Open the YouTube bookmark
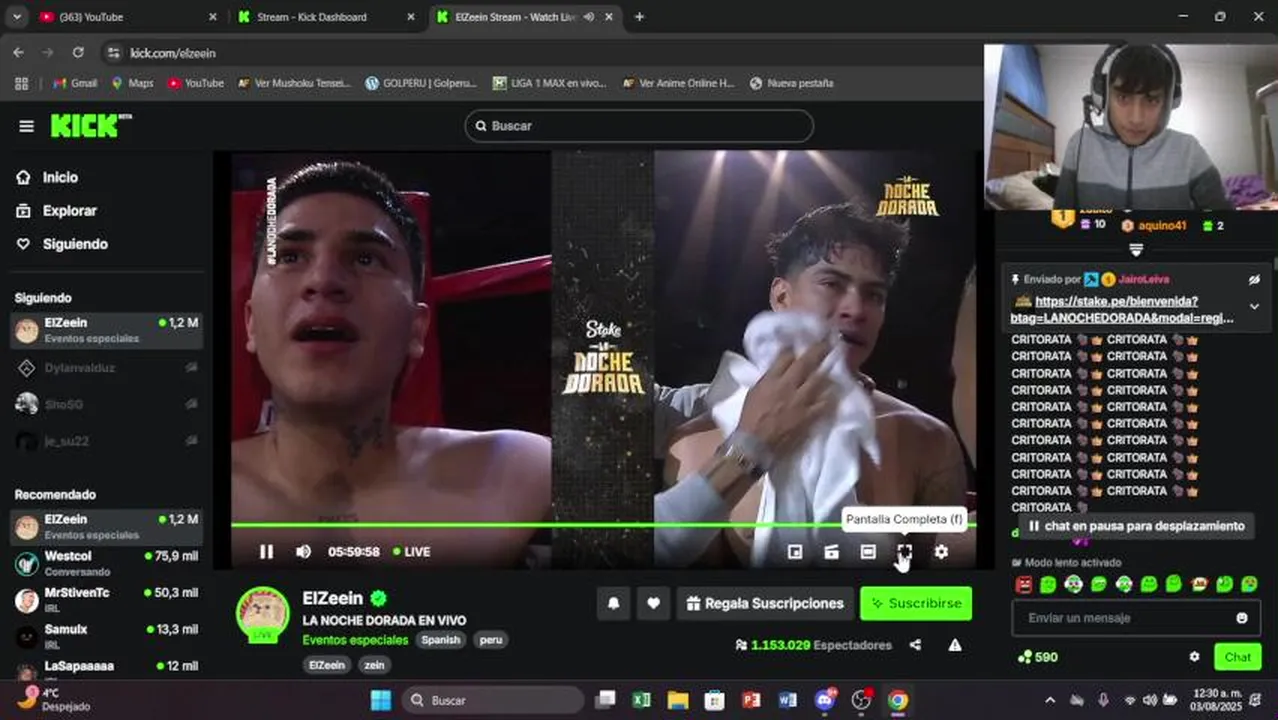 [195, 83]
